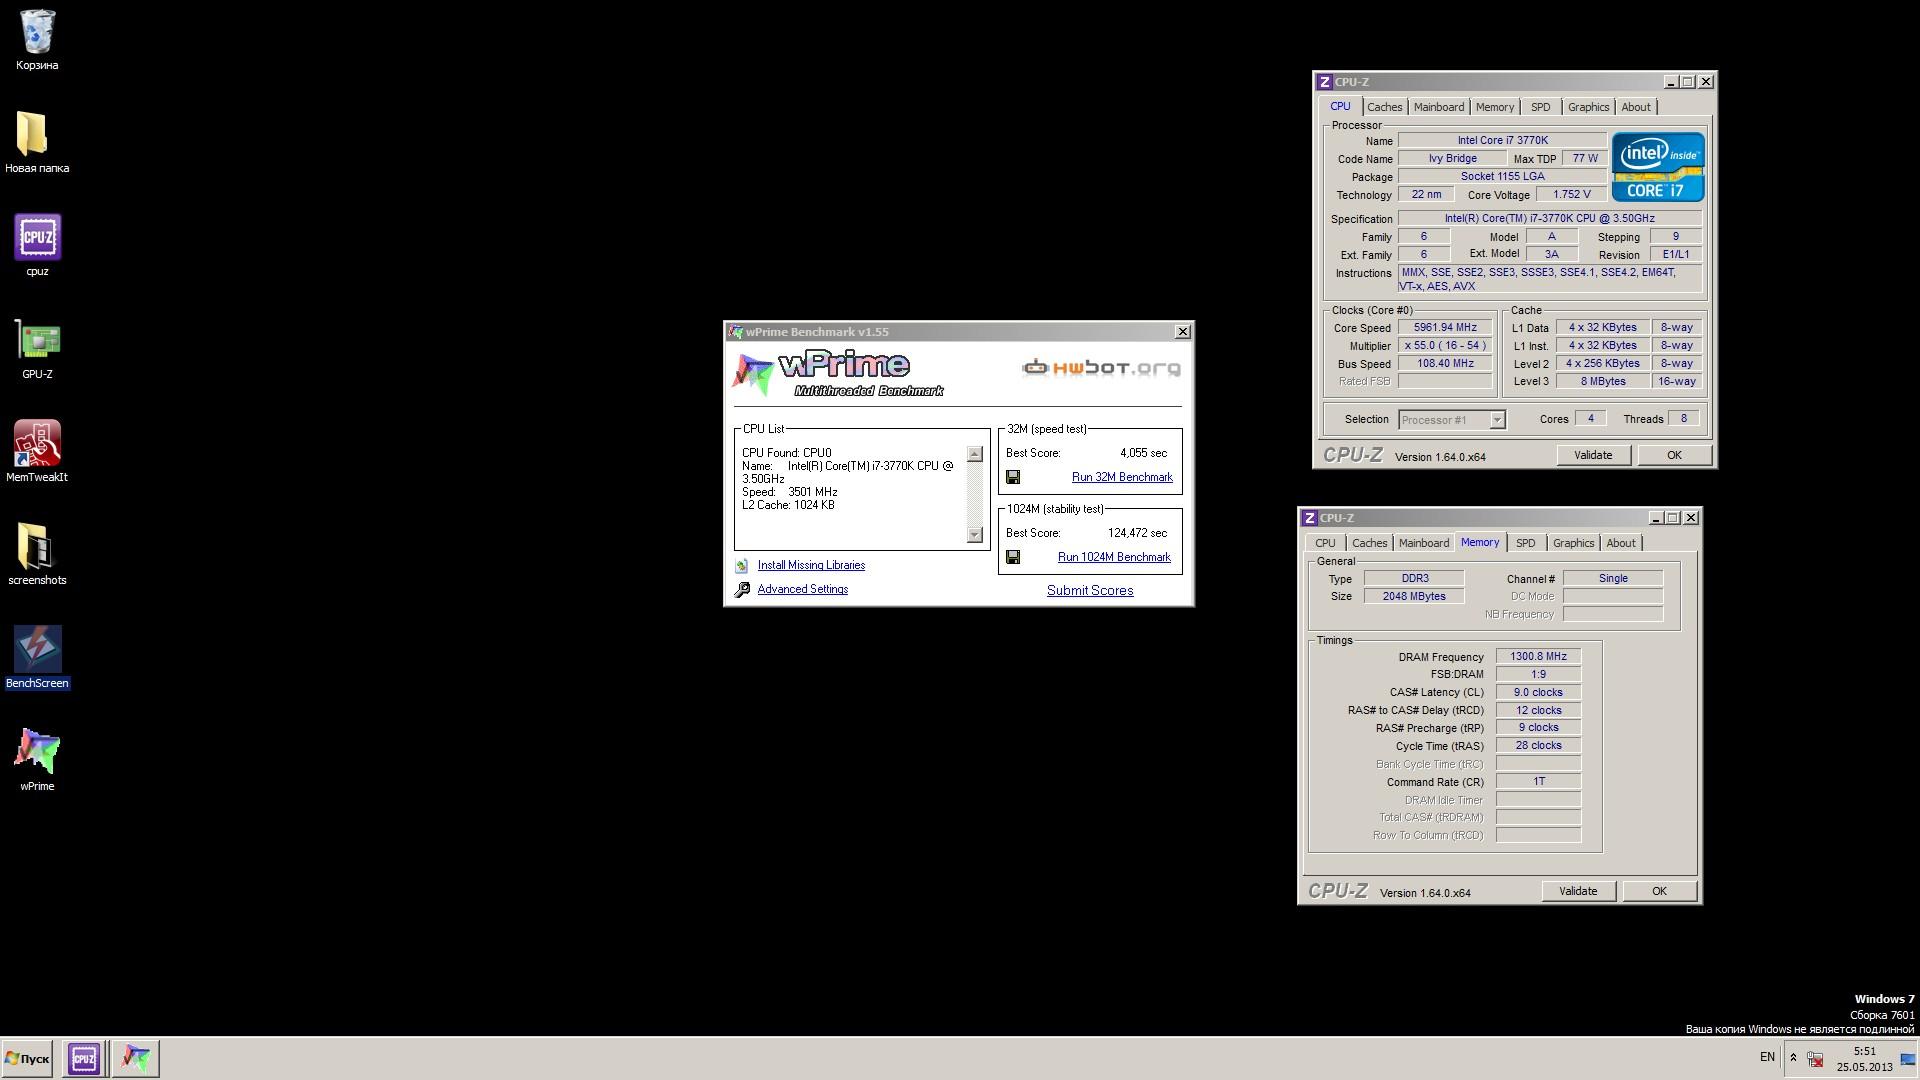
Task: Switch to Mainboard tab in upper CPU-Z
Action: (1438, 107)
